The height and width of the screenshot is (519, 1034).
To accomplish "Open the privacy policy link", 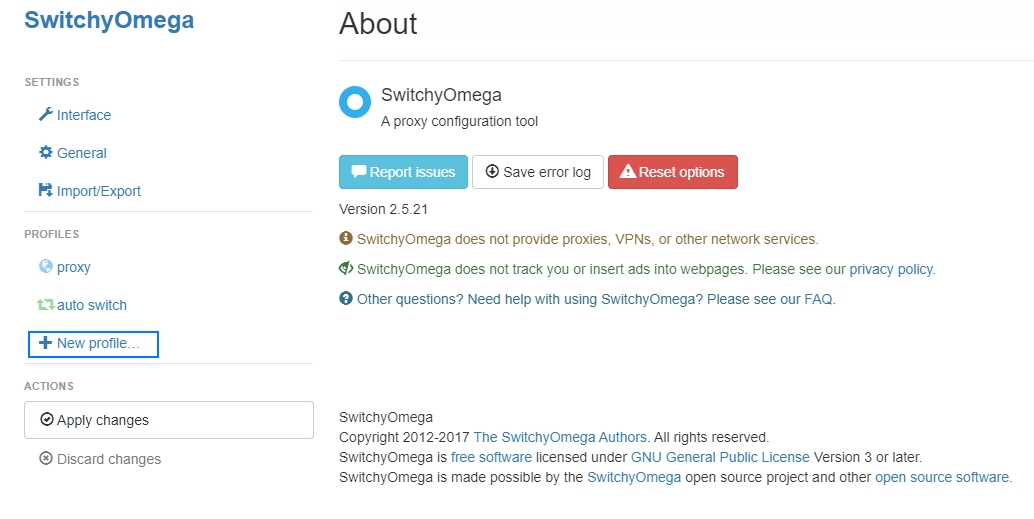I will 891,269.
